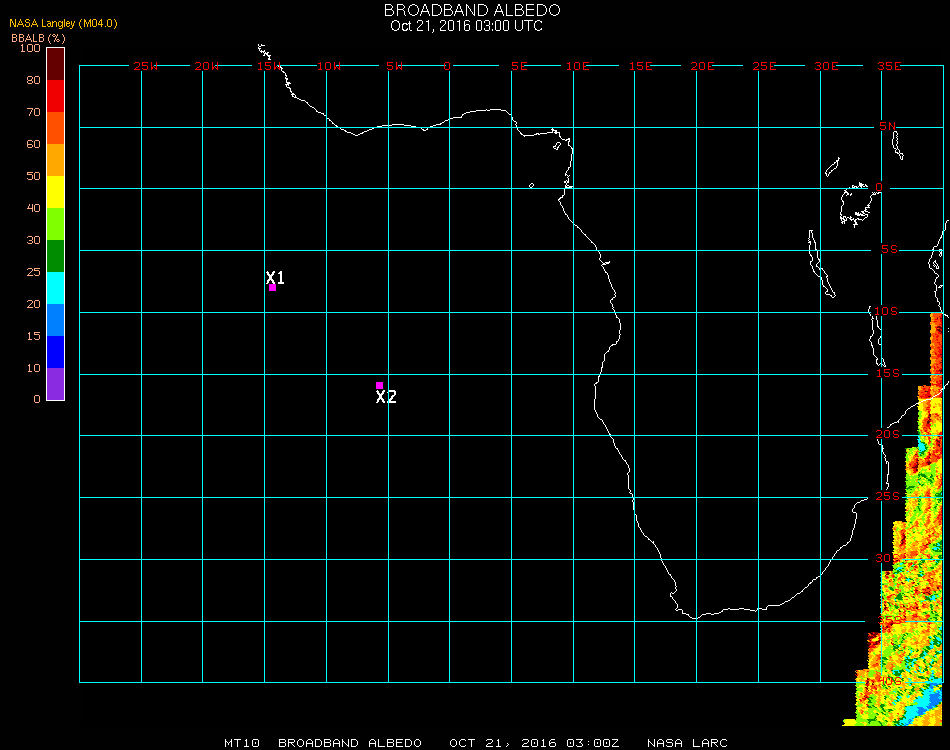Click the 5N latitude label
Viewport: 950px width, 750px height.
tap(888, 126)
